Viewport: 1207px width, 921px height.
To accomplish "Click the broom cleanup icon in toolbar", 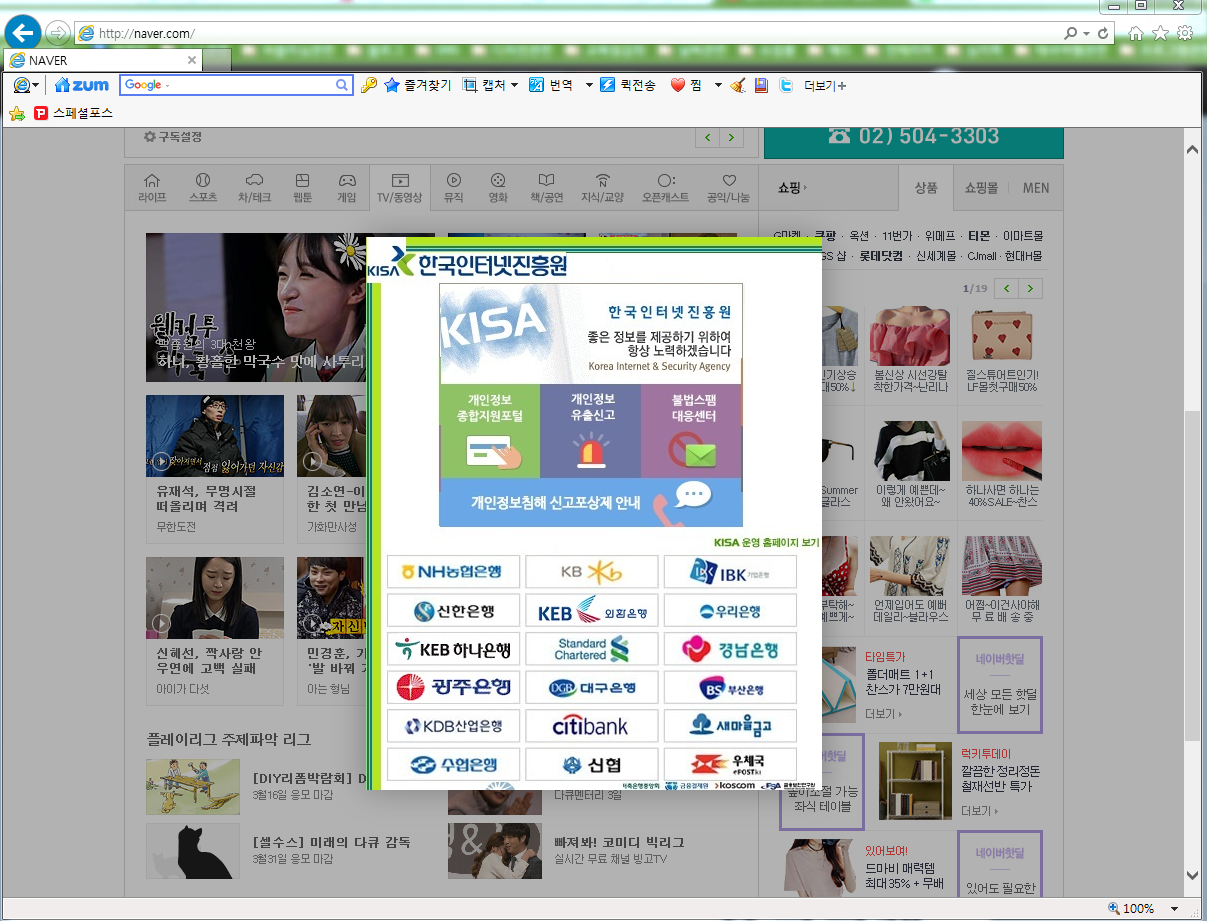I will [738, 86].
